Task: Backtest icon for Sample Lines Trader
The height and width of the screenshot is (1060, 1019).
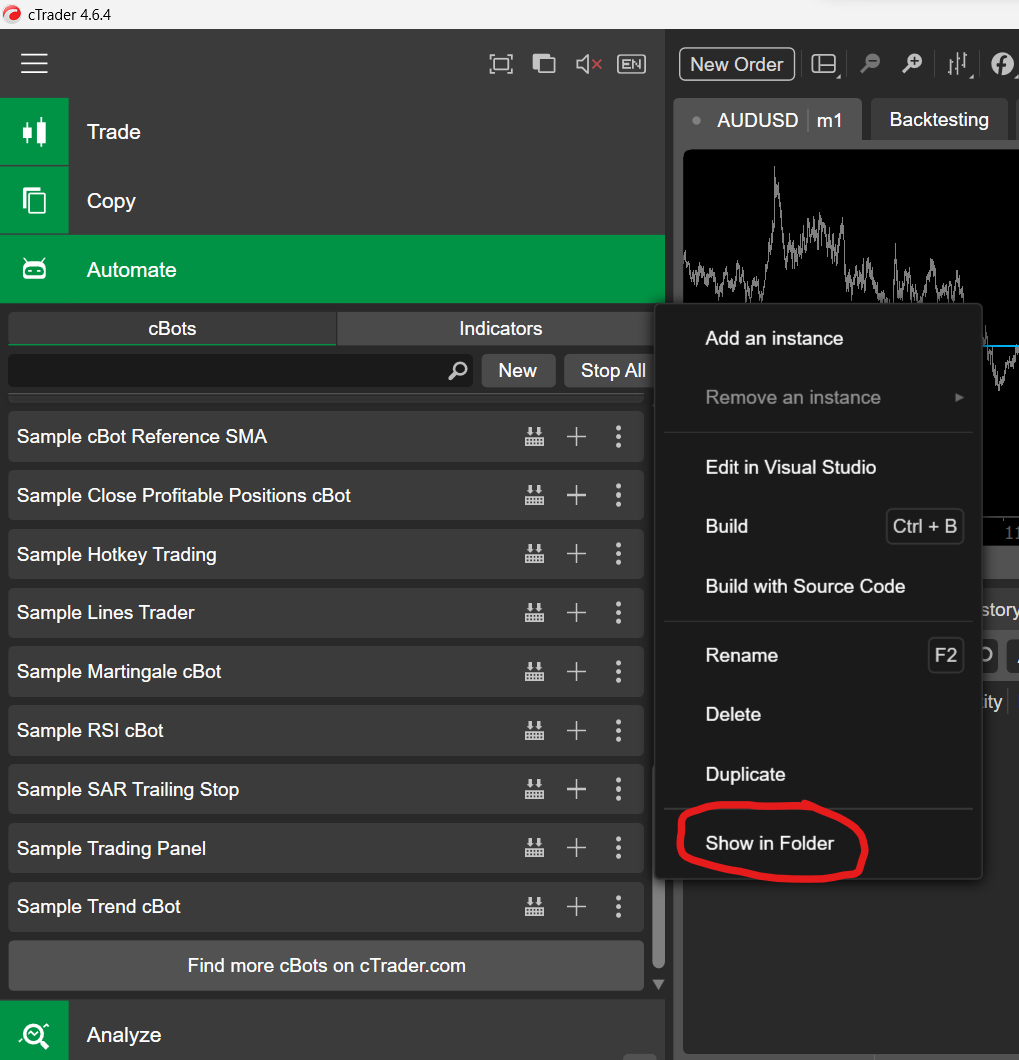Action: click(534, 612)
